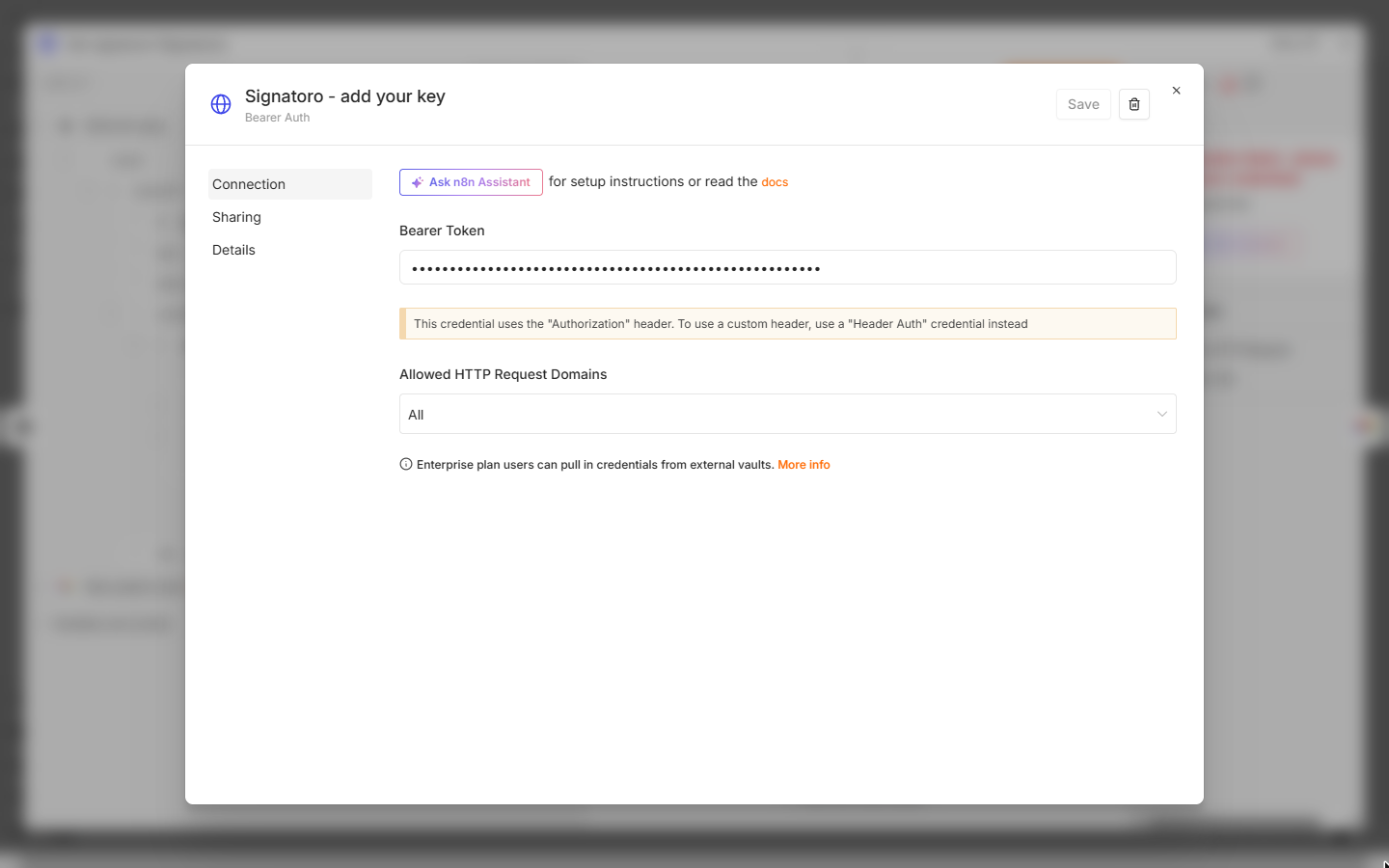The width and height of the screenshot is (1389, 868).
Task: Click the Authorization header notice banner
Action: coord(787,324)
